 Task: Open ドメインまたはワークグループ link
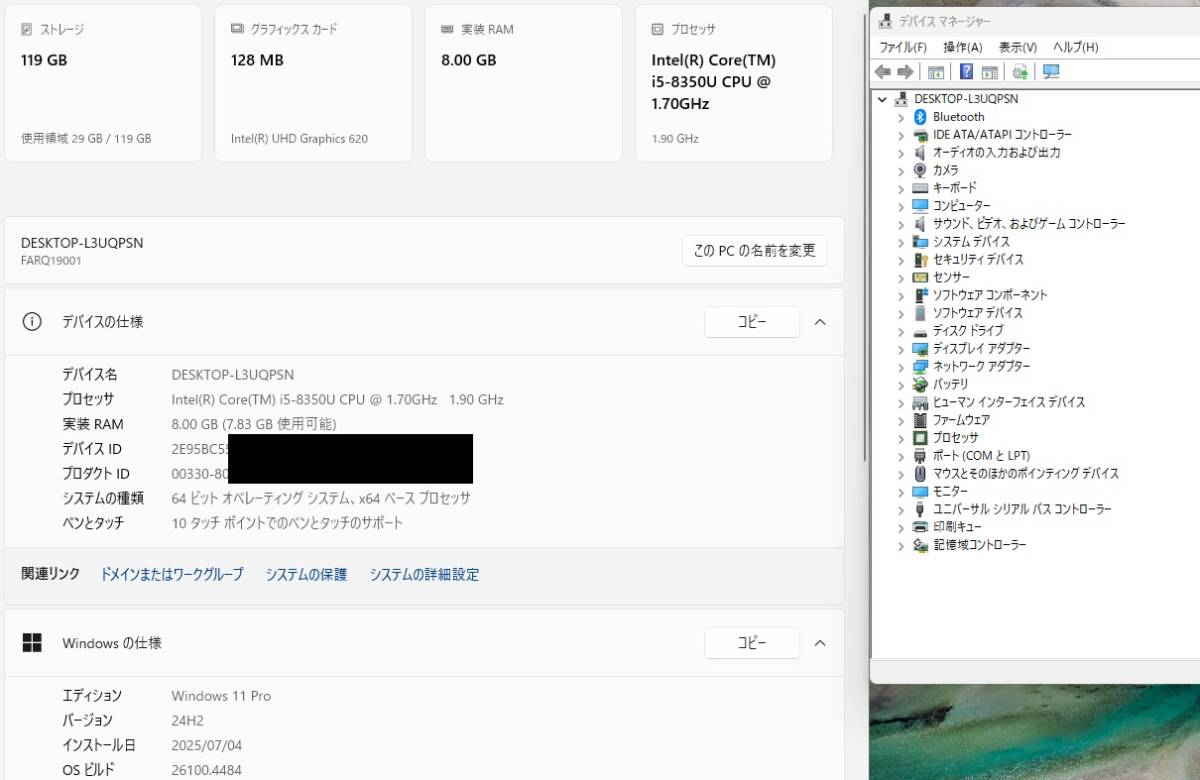pyautogui.click(x=172, y=574)
